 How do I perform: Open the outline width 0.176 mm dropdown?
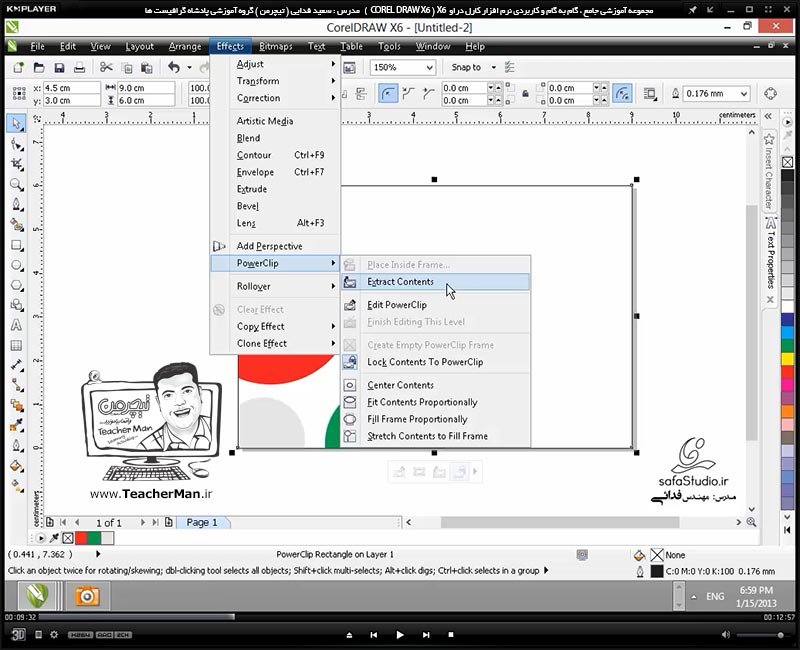(x=744, y=94)
